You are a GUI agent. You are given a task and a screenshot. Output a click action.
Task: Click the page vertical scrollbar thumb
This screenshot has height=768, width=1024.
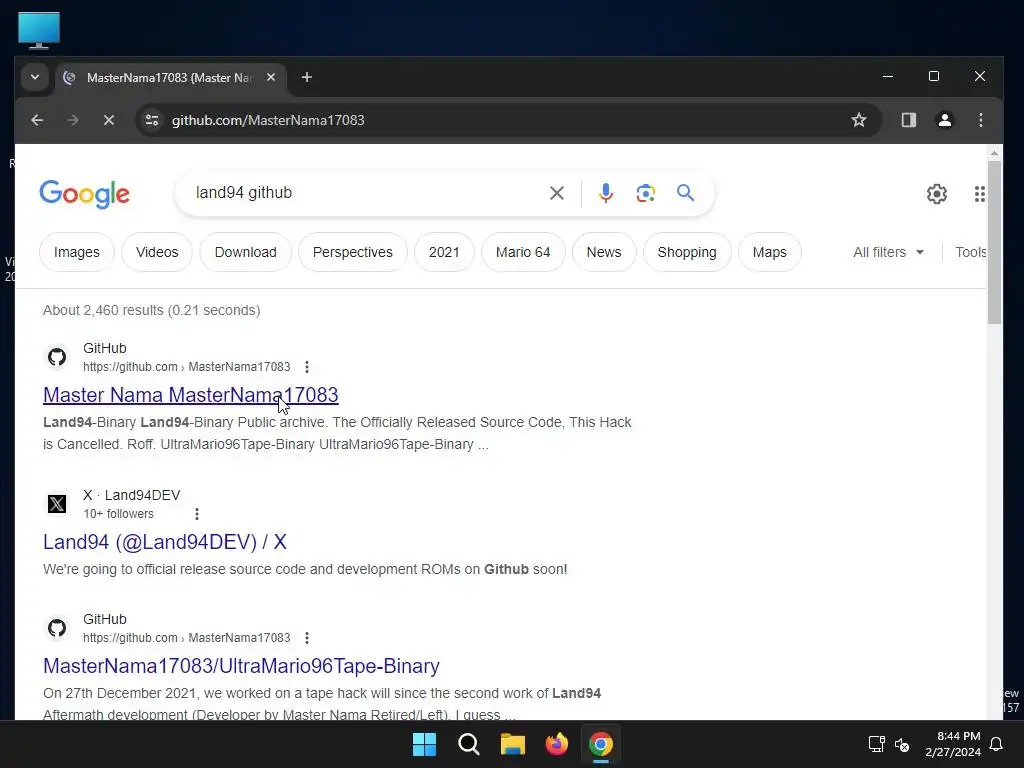click(x=994, y=242)
